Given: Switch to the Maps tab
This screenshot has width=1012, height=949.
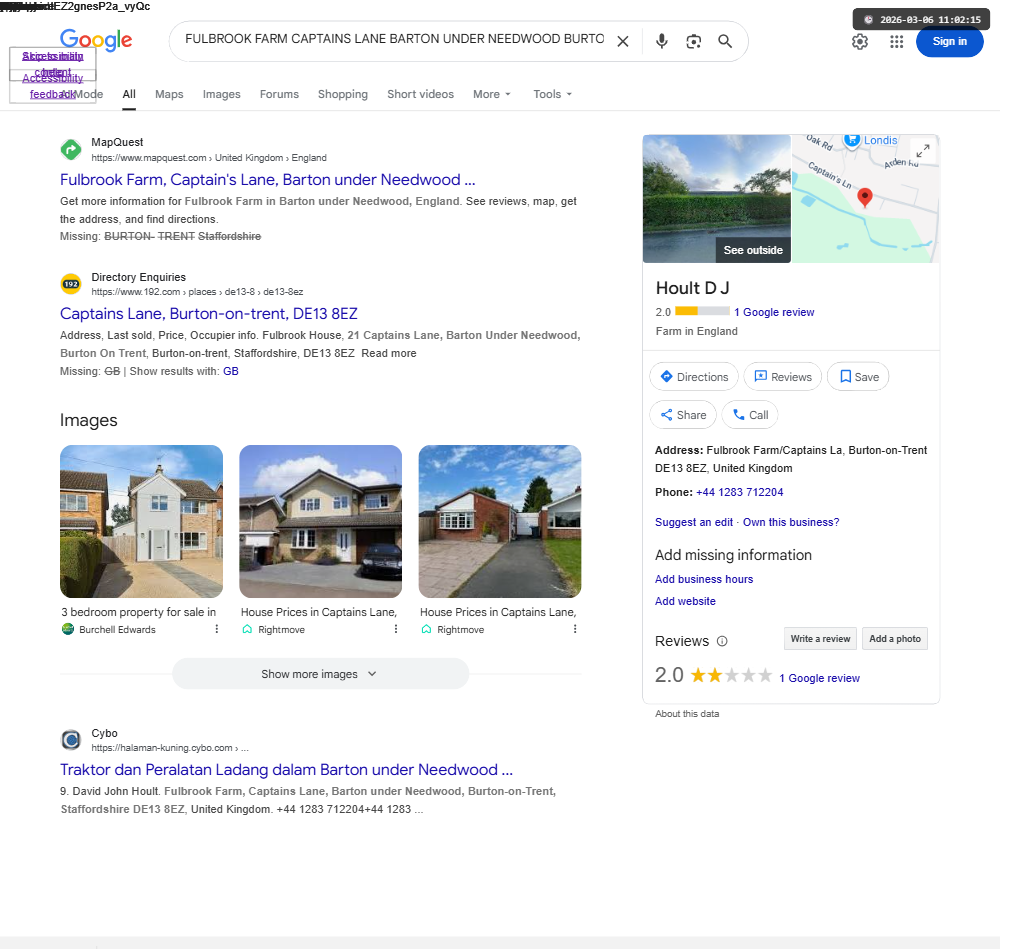Looking at the screenshot, I should pyautogui.click(x=169, y=94).
